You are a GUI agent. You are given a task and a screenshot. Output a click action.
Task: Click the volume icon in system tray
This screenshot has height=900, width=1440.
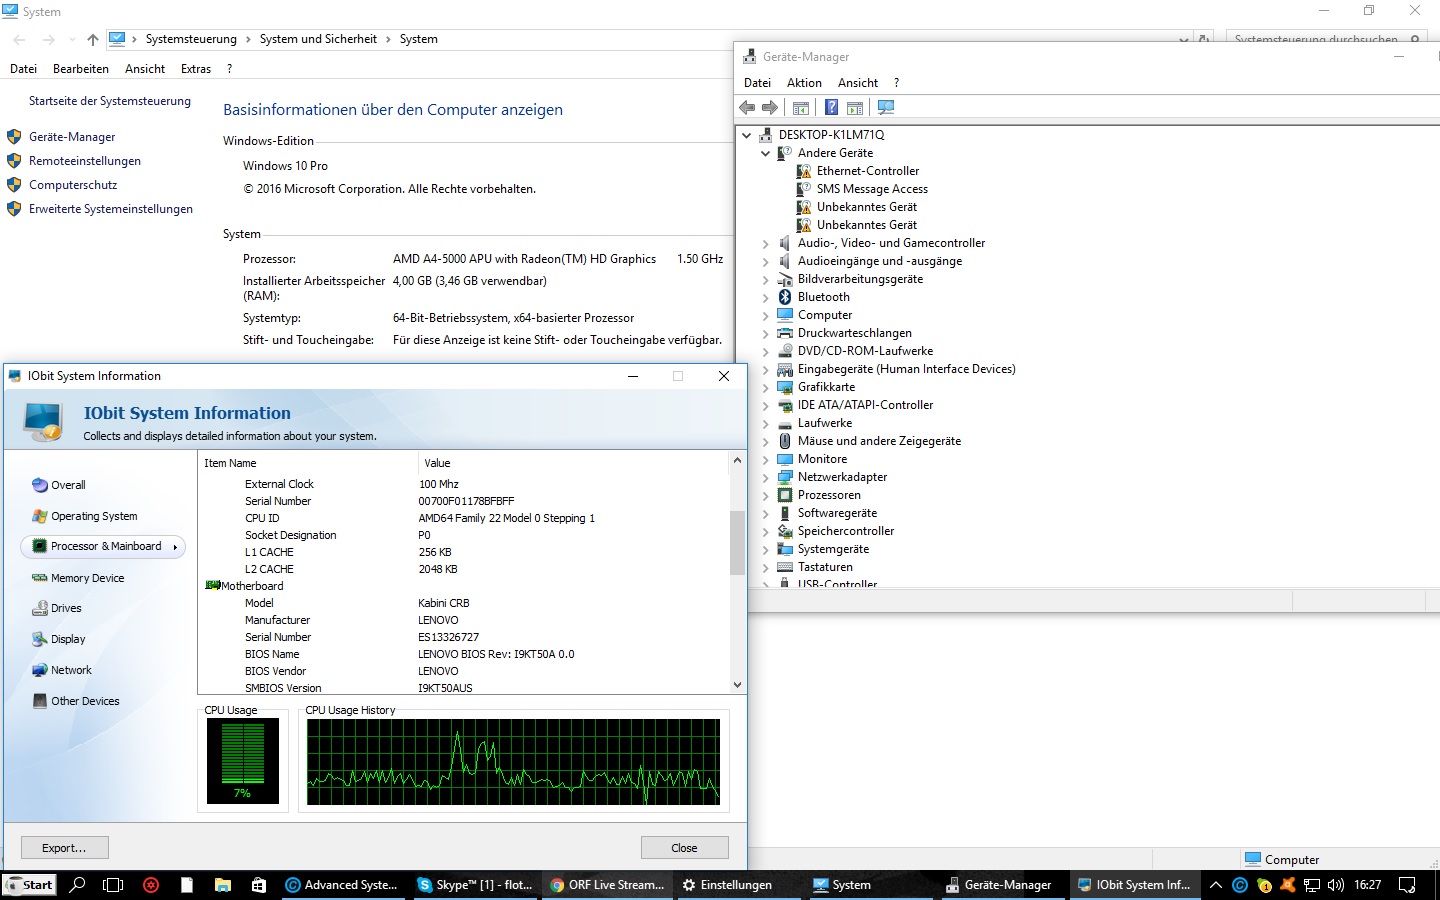(x=1336, y=885)
